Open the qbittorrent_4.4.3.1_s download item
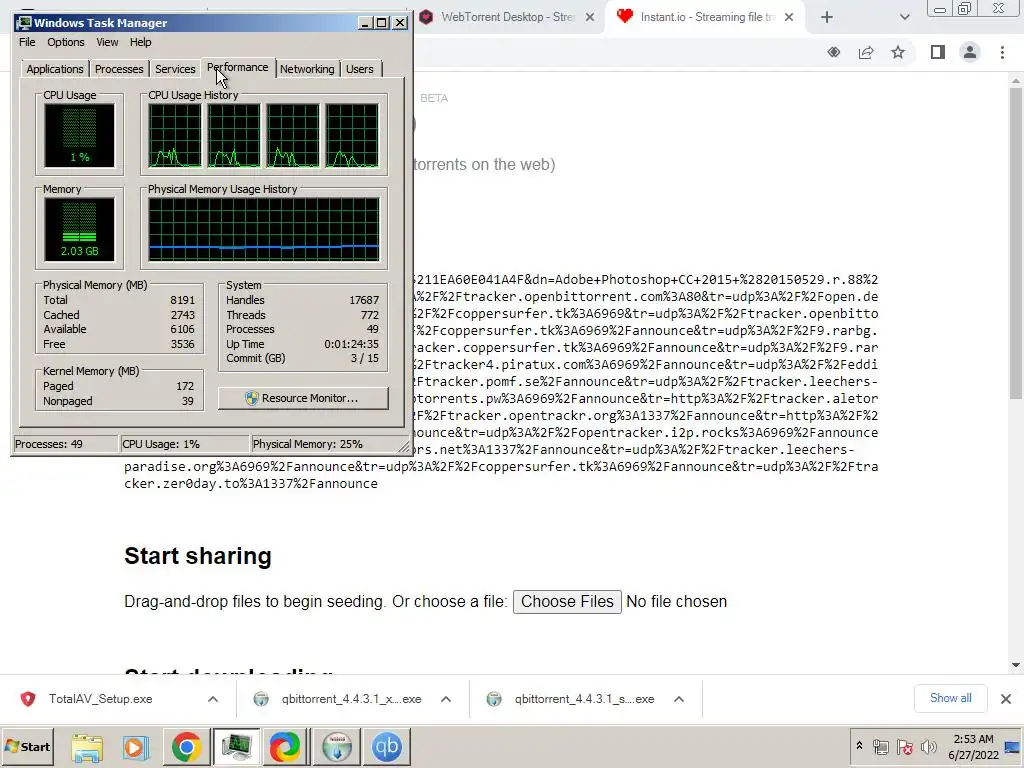 [584, 699]
